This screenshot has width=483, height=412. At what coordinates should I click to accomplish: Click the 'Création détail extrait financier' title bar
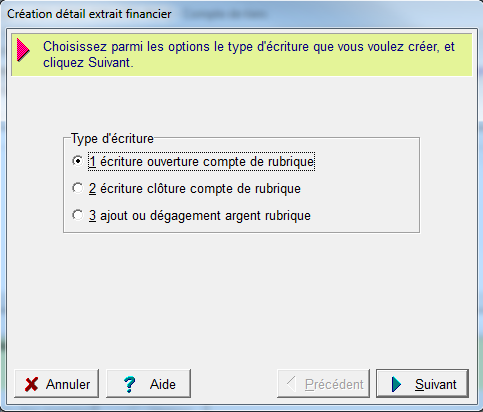click(89, 14)
